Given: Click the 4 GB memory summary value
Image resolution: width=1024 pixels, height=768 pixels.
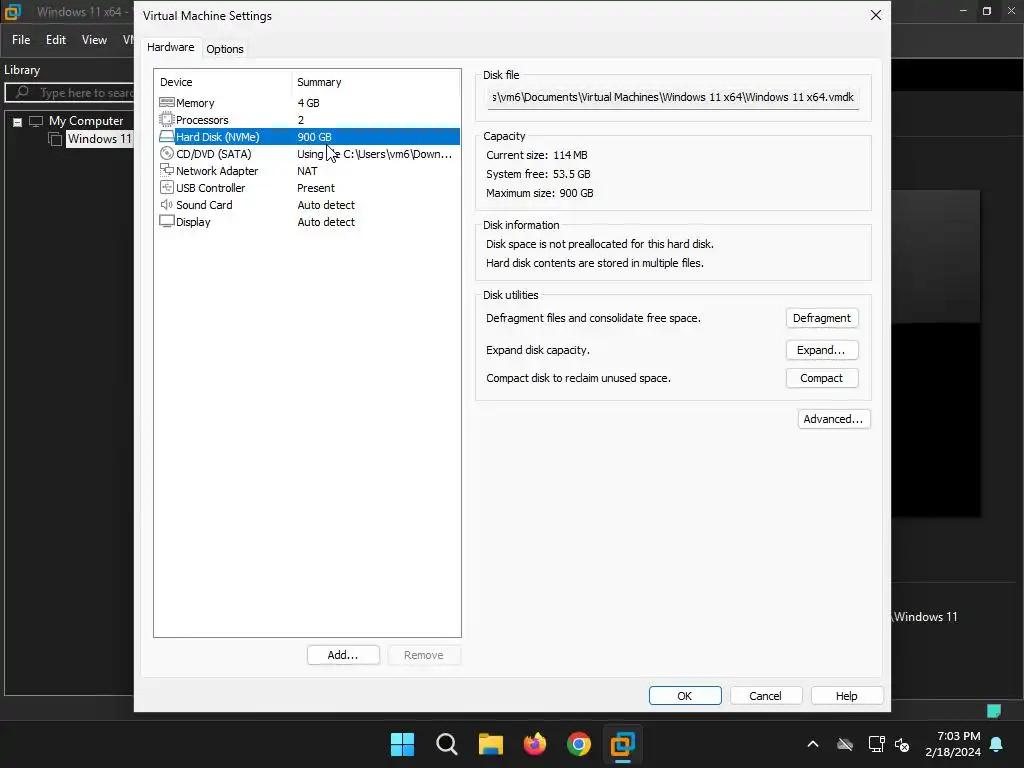Looking at the screenshot, I should [x=308, y=103].
